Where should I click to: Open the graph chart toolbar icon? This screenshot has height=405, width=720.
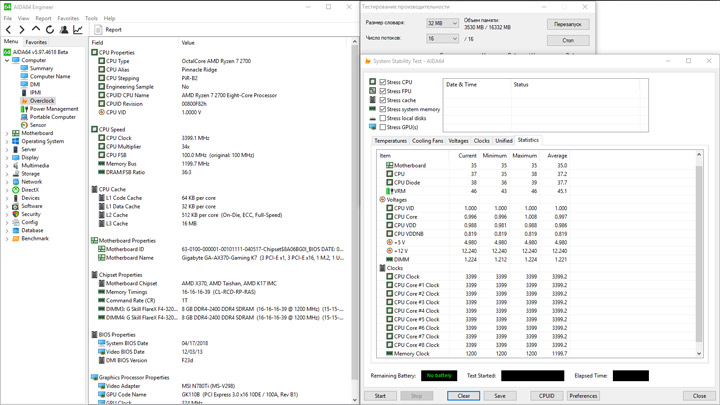pyautogui.click(x=78, y=30)
